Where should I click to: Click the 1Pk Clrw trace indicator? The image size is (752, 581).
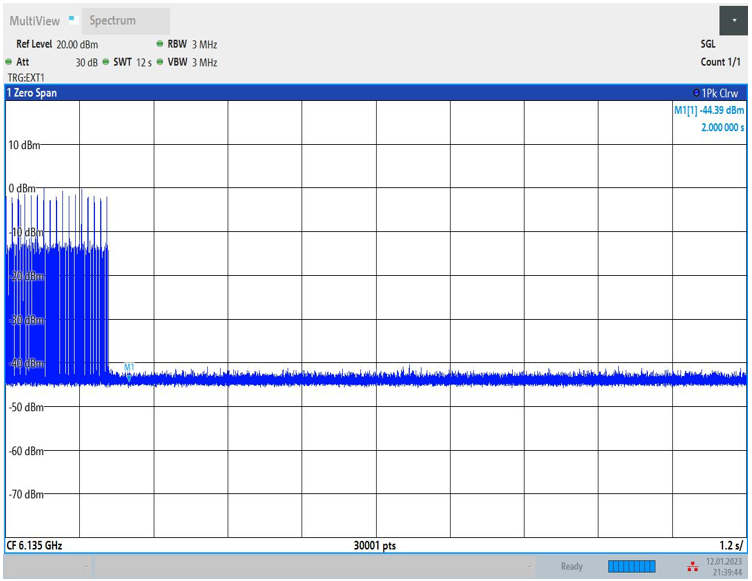pyautogui.click(x=714, y=93)
